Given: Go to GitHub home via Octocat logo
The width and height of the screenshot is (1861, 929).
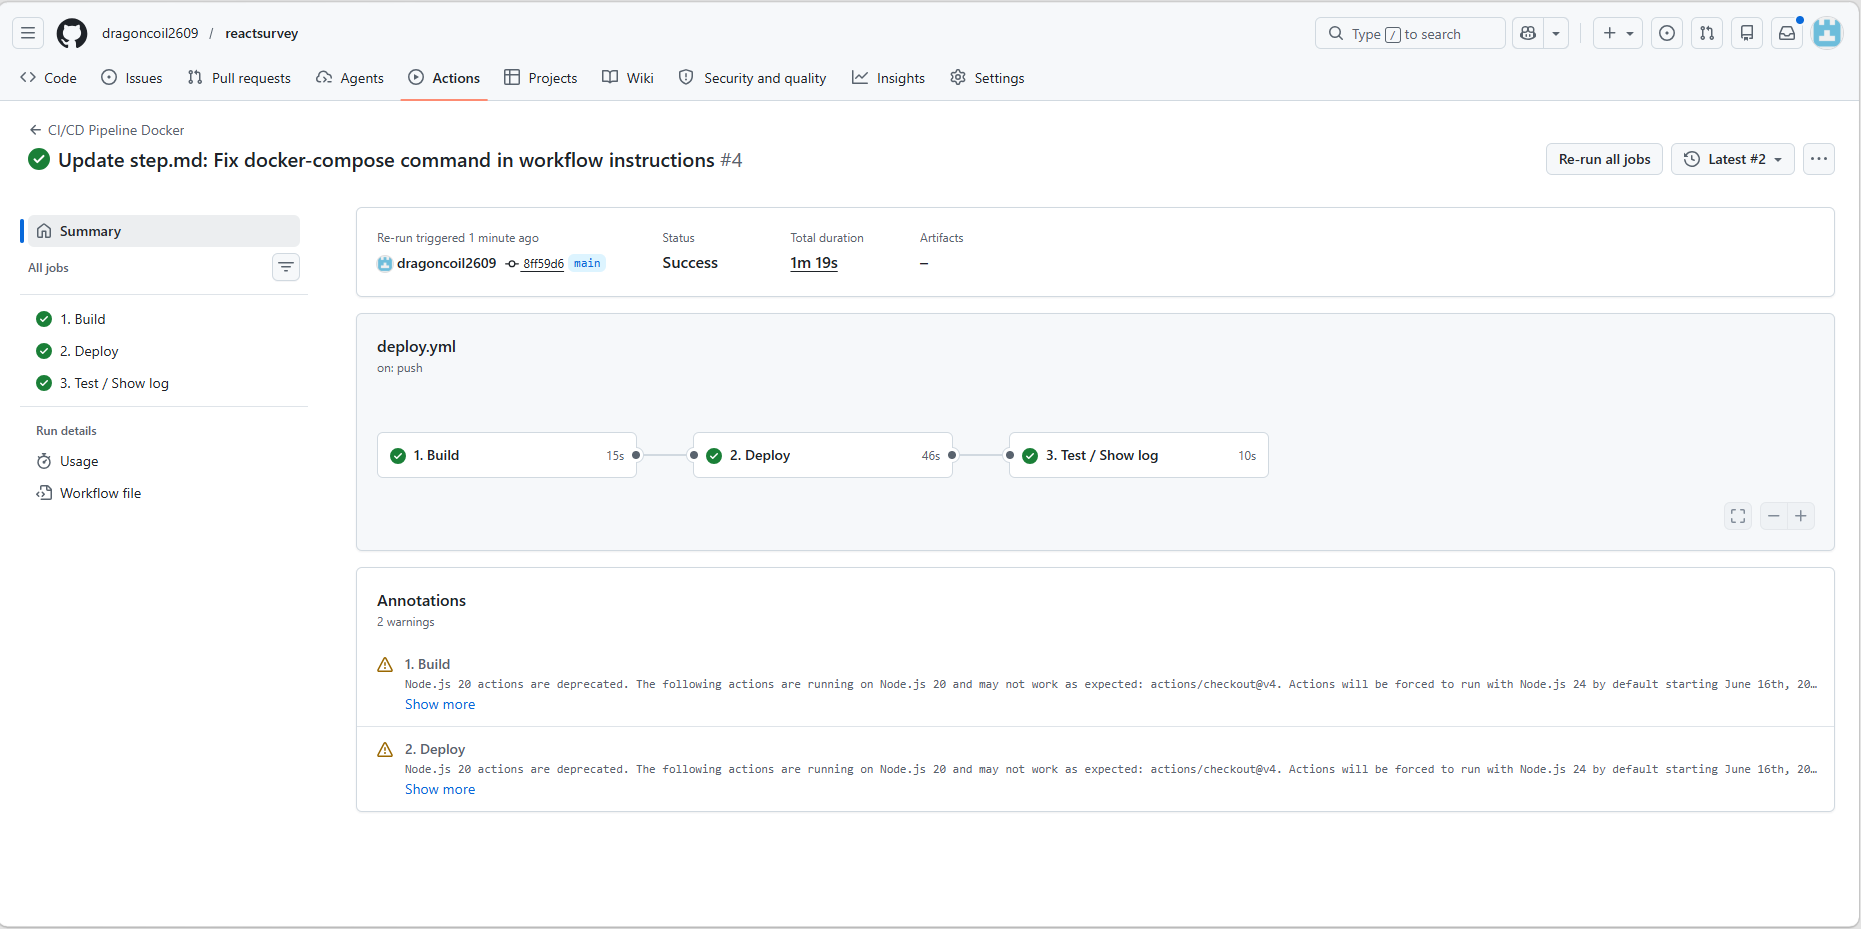Looking at the screenshot, I should [72, 33].
